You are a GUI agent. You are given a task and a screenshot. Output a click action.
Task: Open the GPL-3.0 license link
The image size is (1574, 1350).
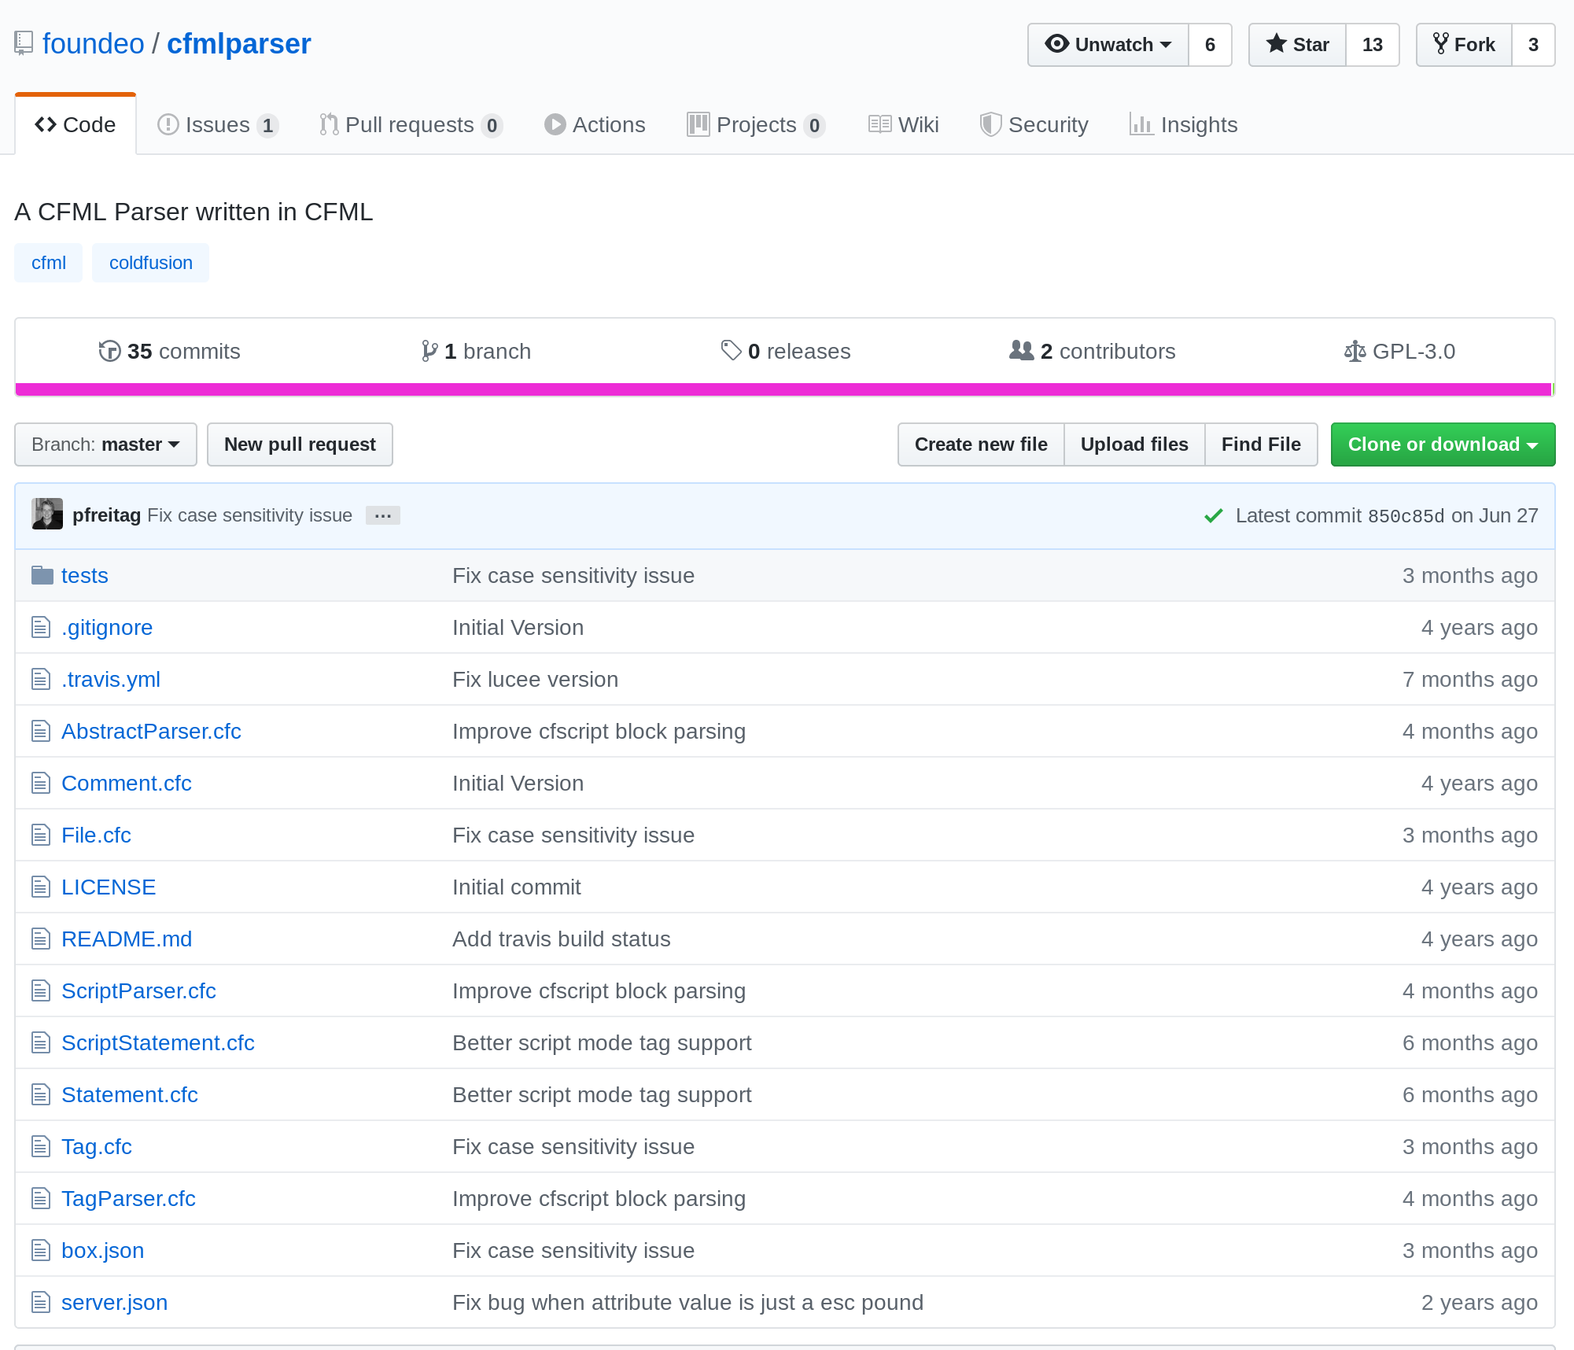(1400, 351)
